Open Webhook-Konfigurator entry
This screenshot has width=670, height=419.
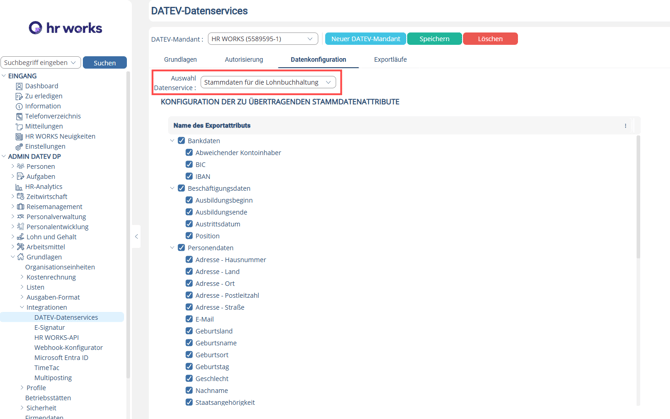[x=68, y=348]
